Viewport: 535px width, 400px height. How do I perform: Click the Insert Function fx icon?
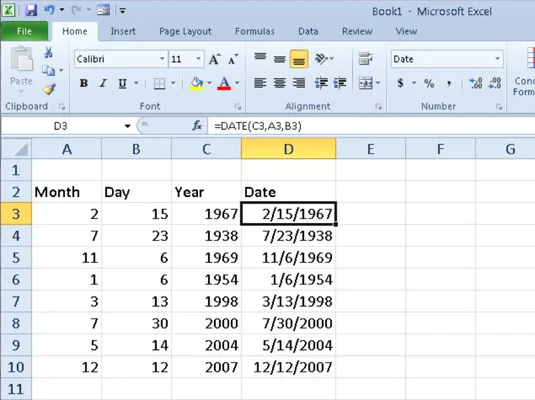pyautogui.click(x=197, y=126)
